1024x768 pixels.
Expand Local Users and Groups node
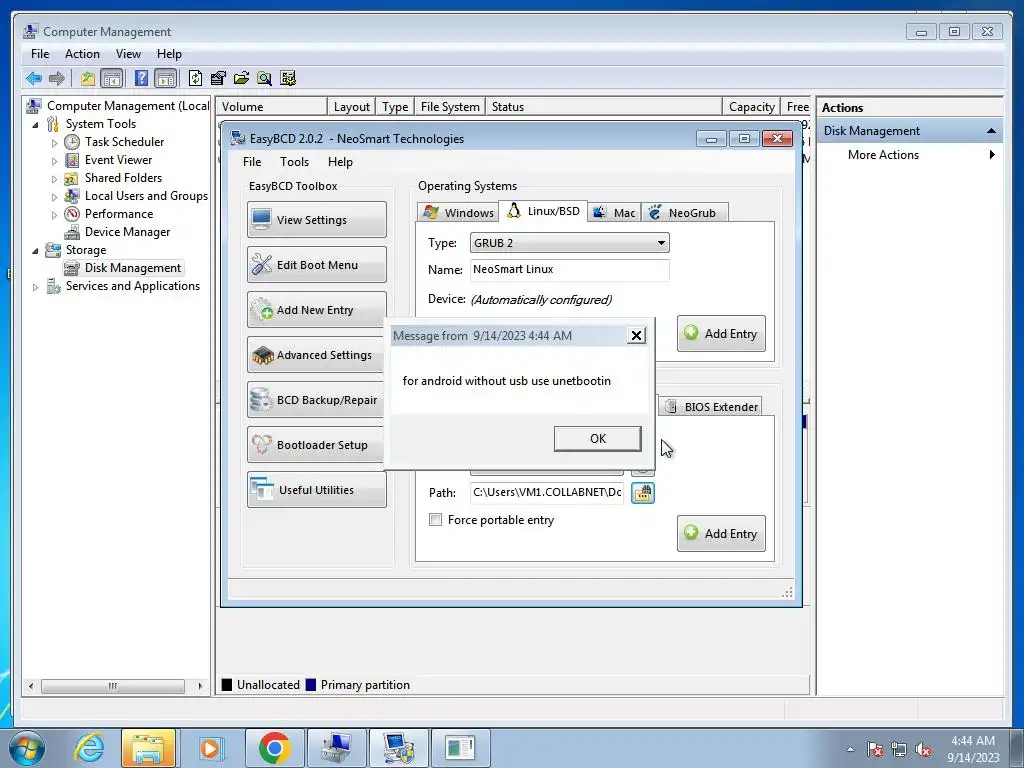(x=54, y=197)
